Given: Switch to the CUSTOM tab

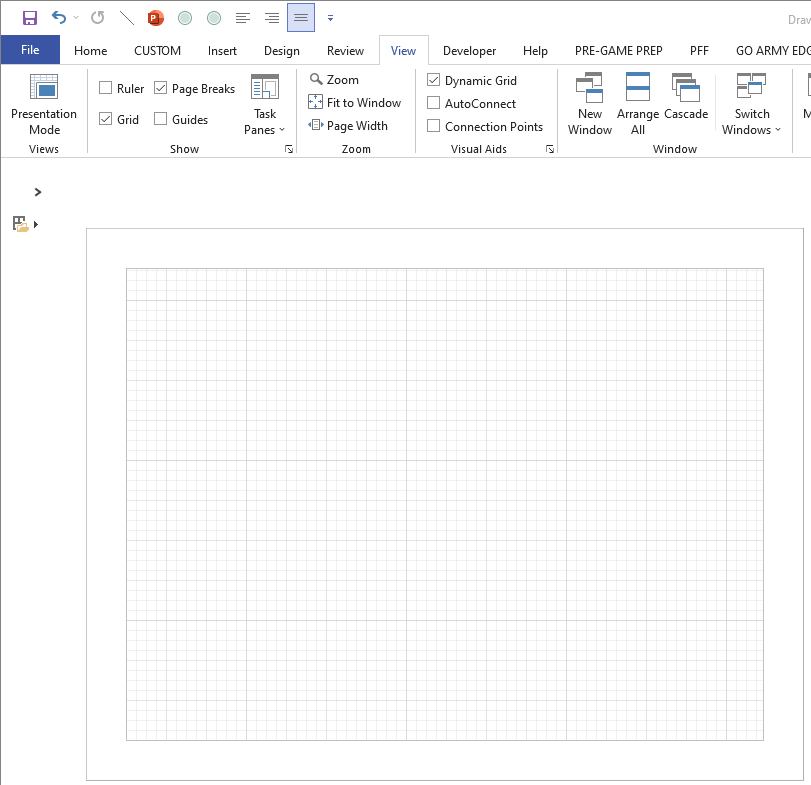Looking at the screenshot, I should pos(157,51).
